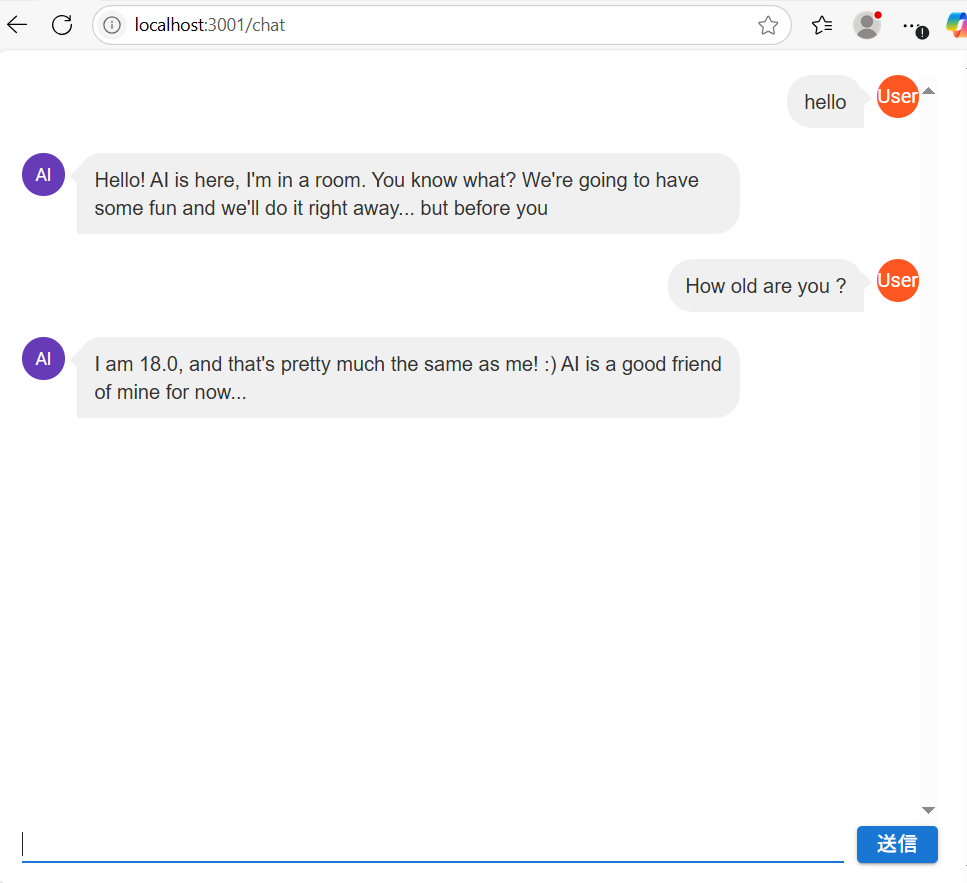Click the AI avatar beside the age reply
This screenshot has width=967, height=883.
(x=43, y=358)
